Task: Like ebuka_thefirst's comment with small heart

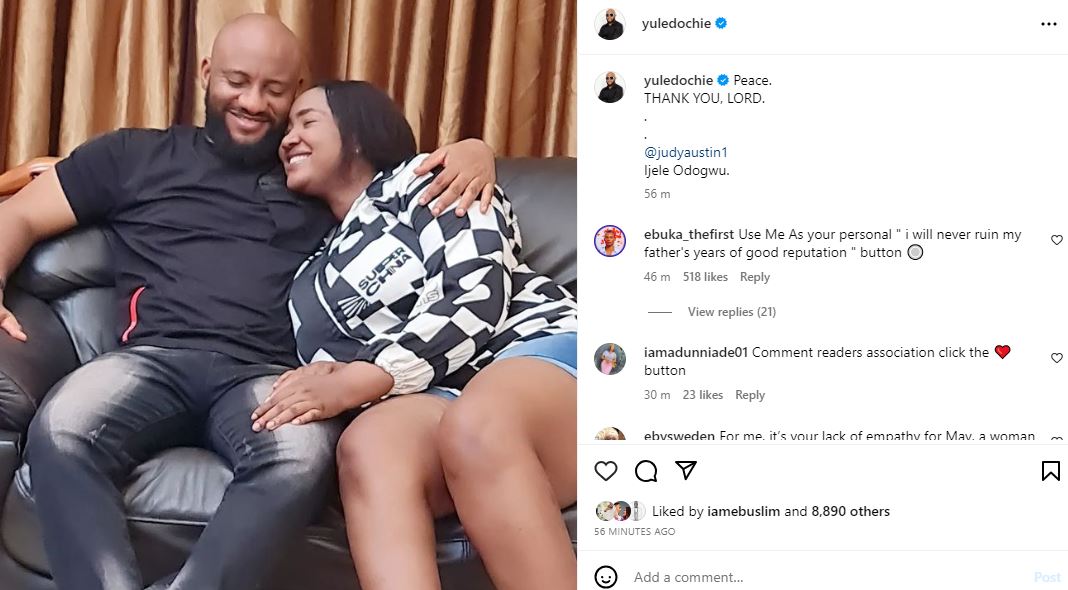Action: click(x=1056, y=240)
